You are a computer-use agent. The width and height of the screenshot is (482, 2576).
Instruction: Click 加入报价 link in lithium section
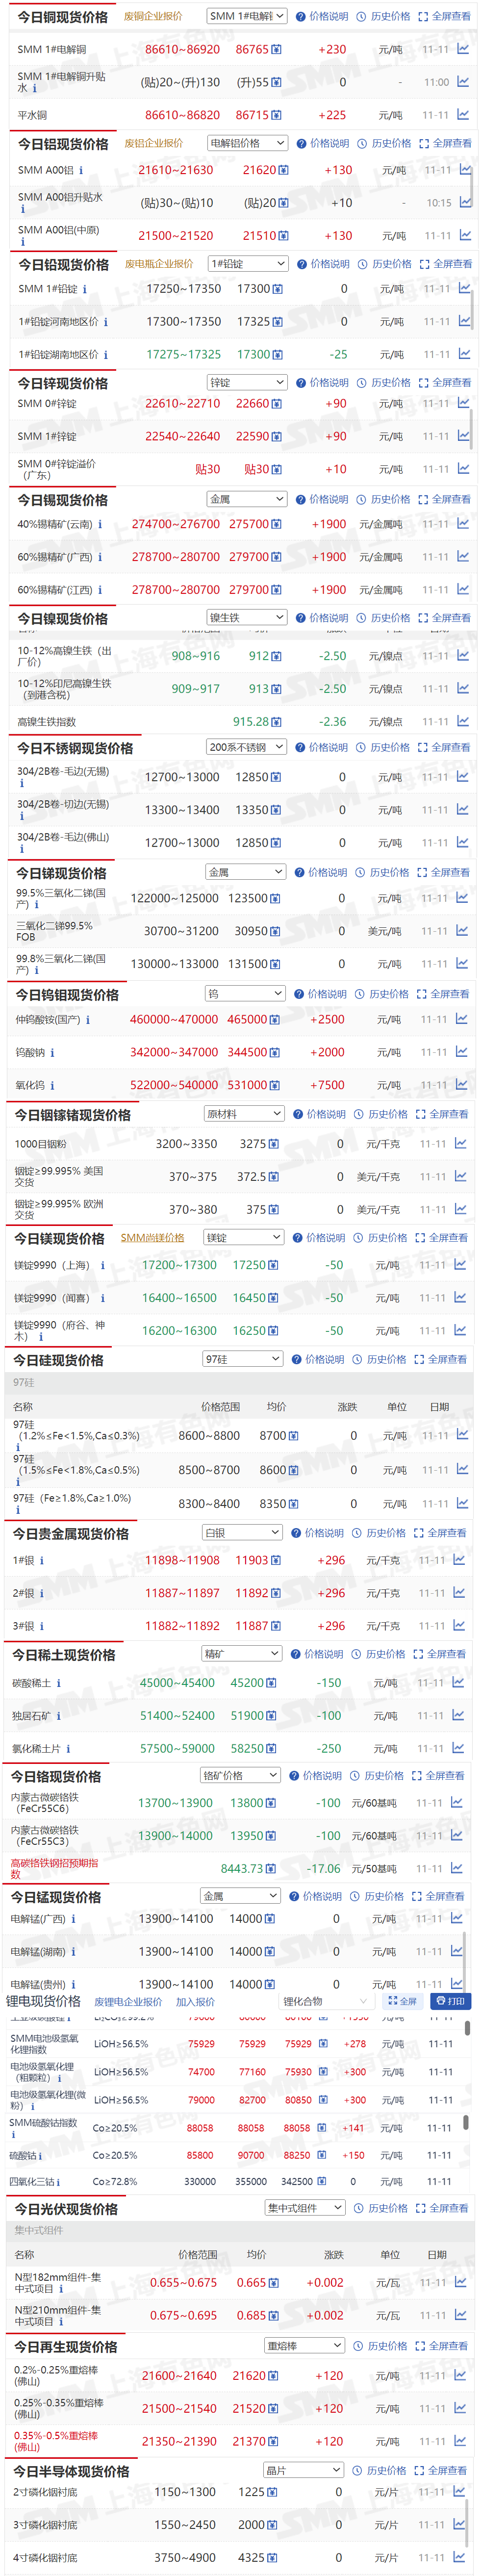[x=195, y=2001]
